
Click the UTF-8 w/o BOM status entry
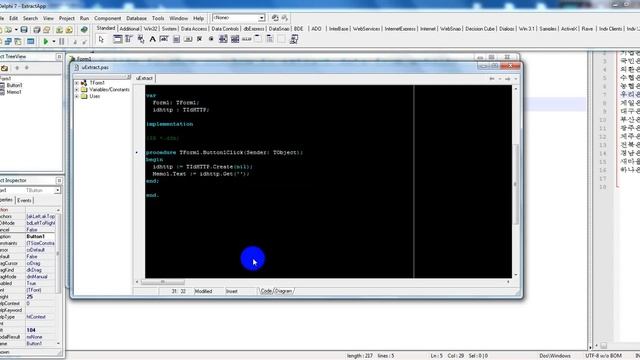(604, 356)
